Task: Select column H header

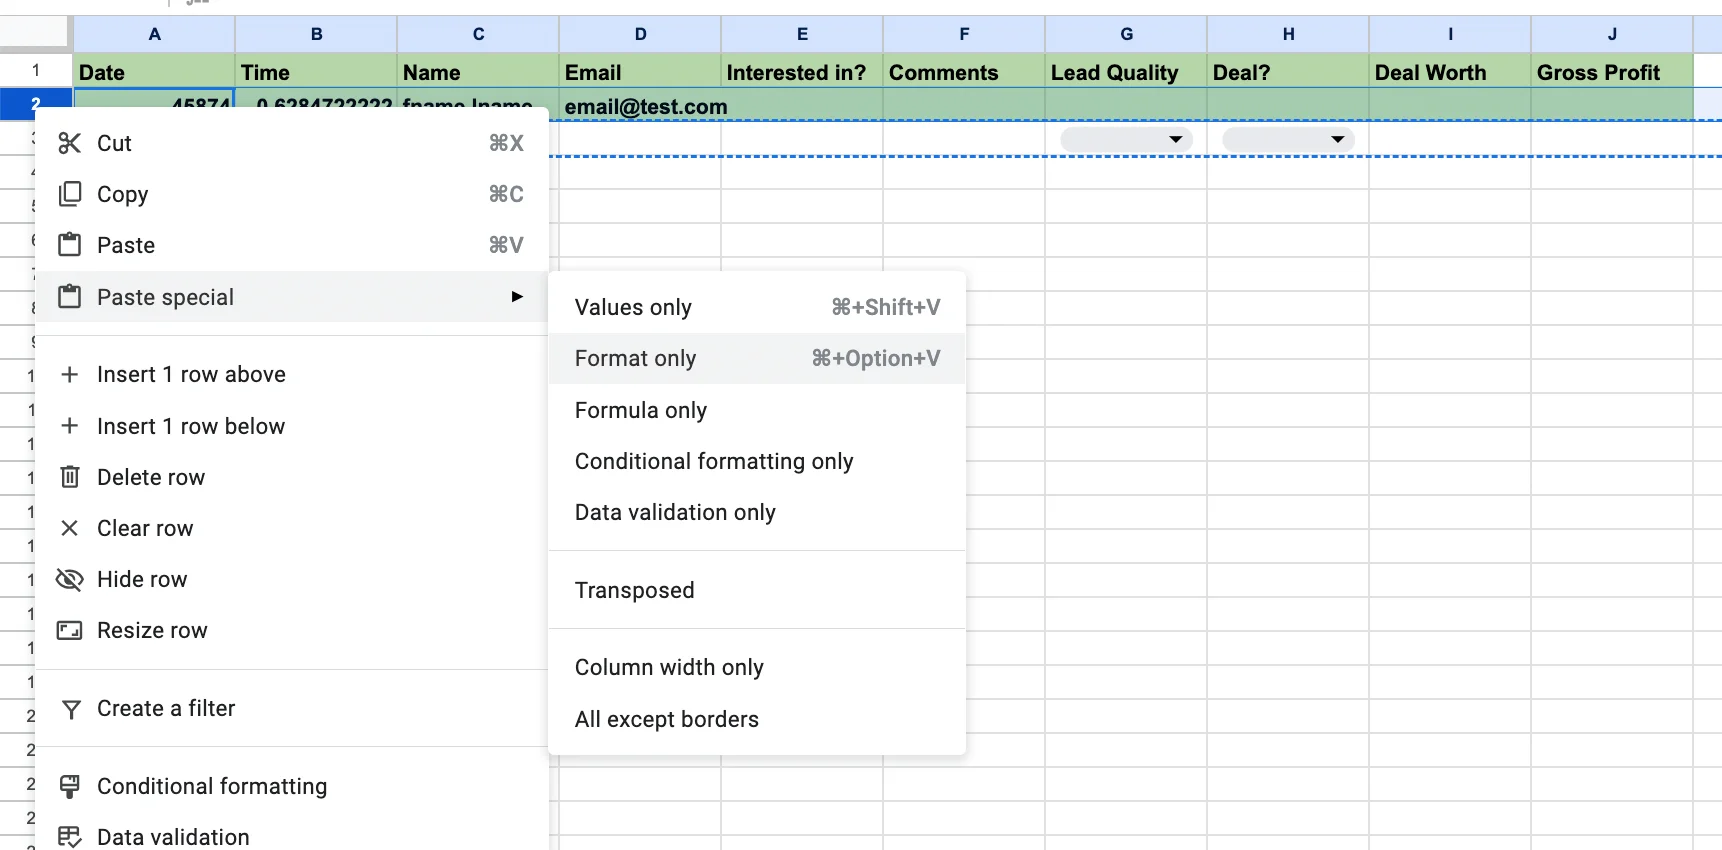Action: coord(1288,34)
